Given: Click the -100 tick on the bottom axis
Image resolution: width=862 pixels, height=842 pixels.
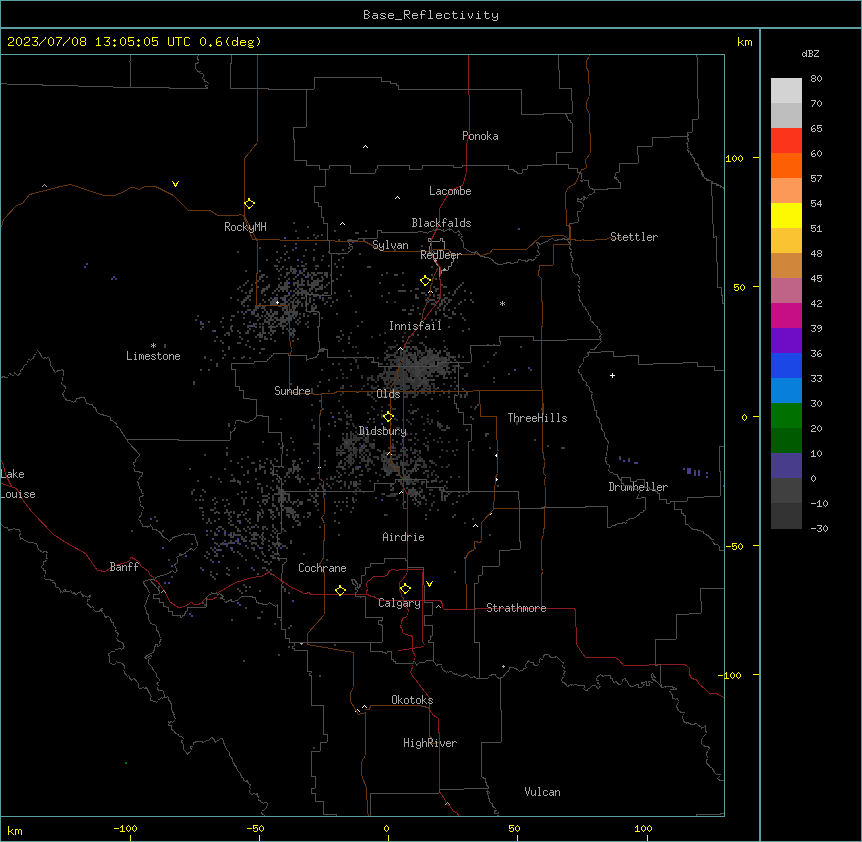Looking at the screenshot, I should (125, 828).
